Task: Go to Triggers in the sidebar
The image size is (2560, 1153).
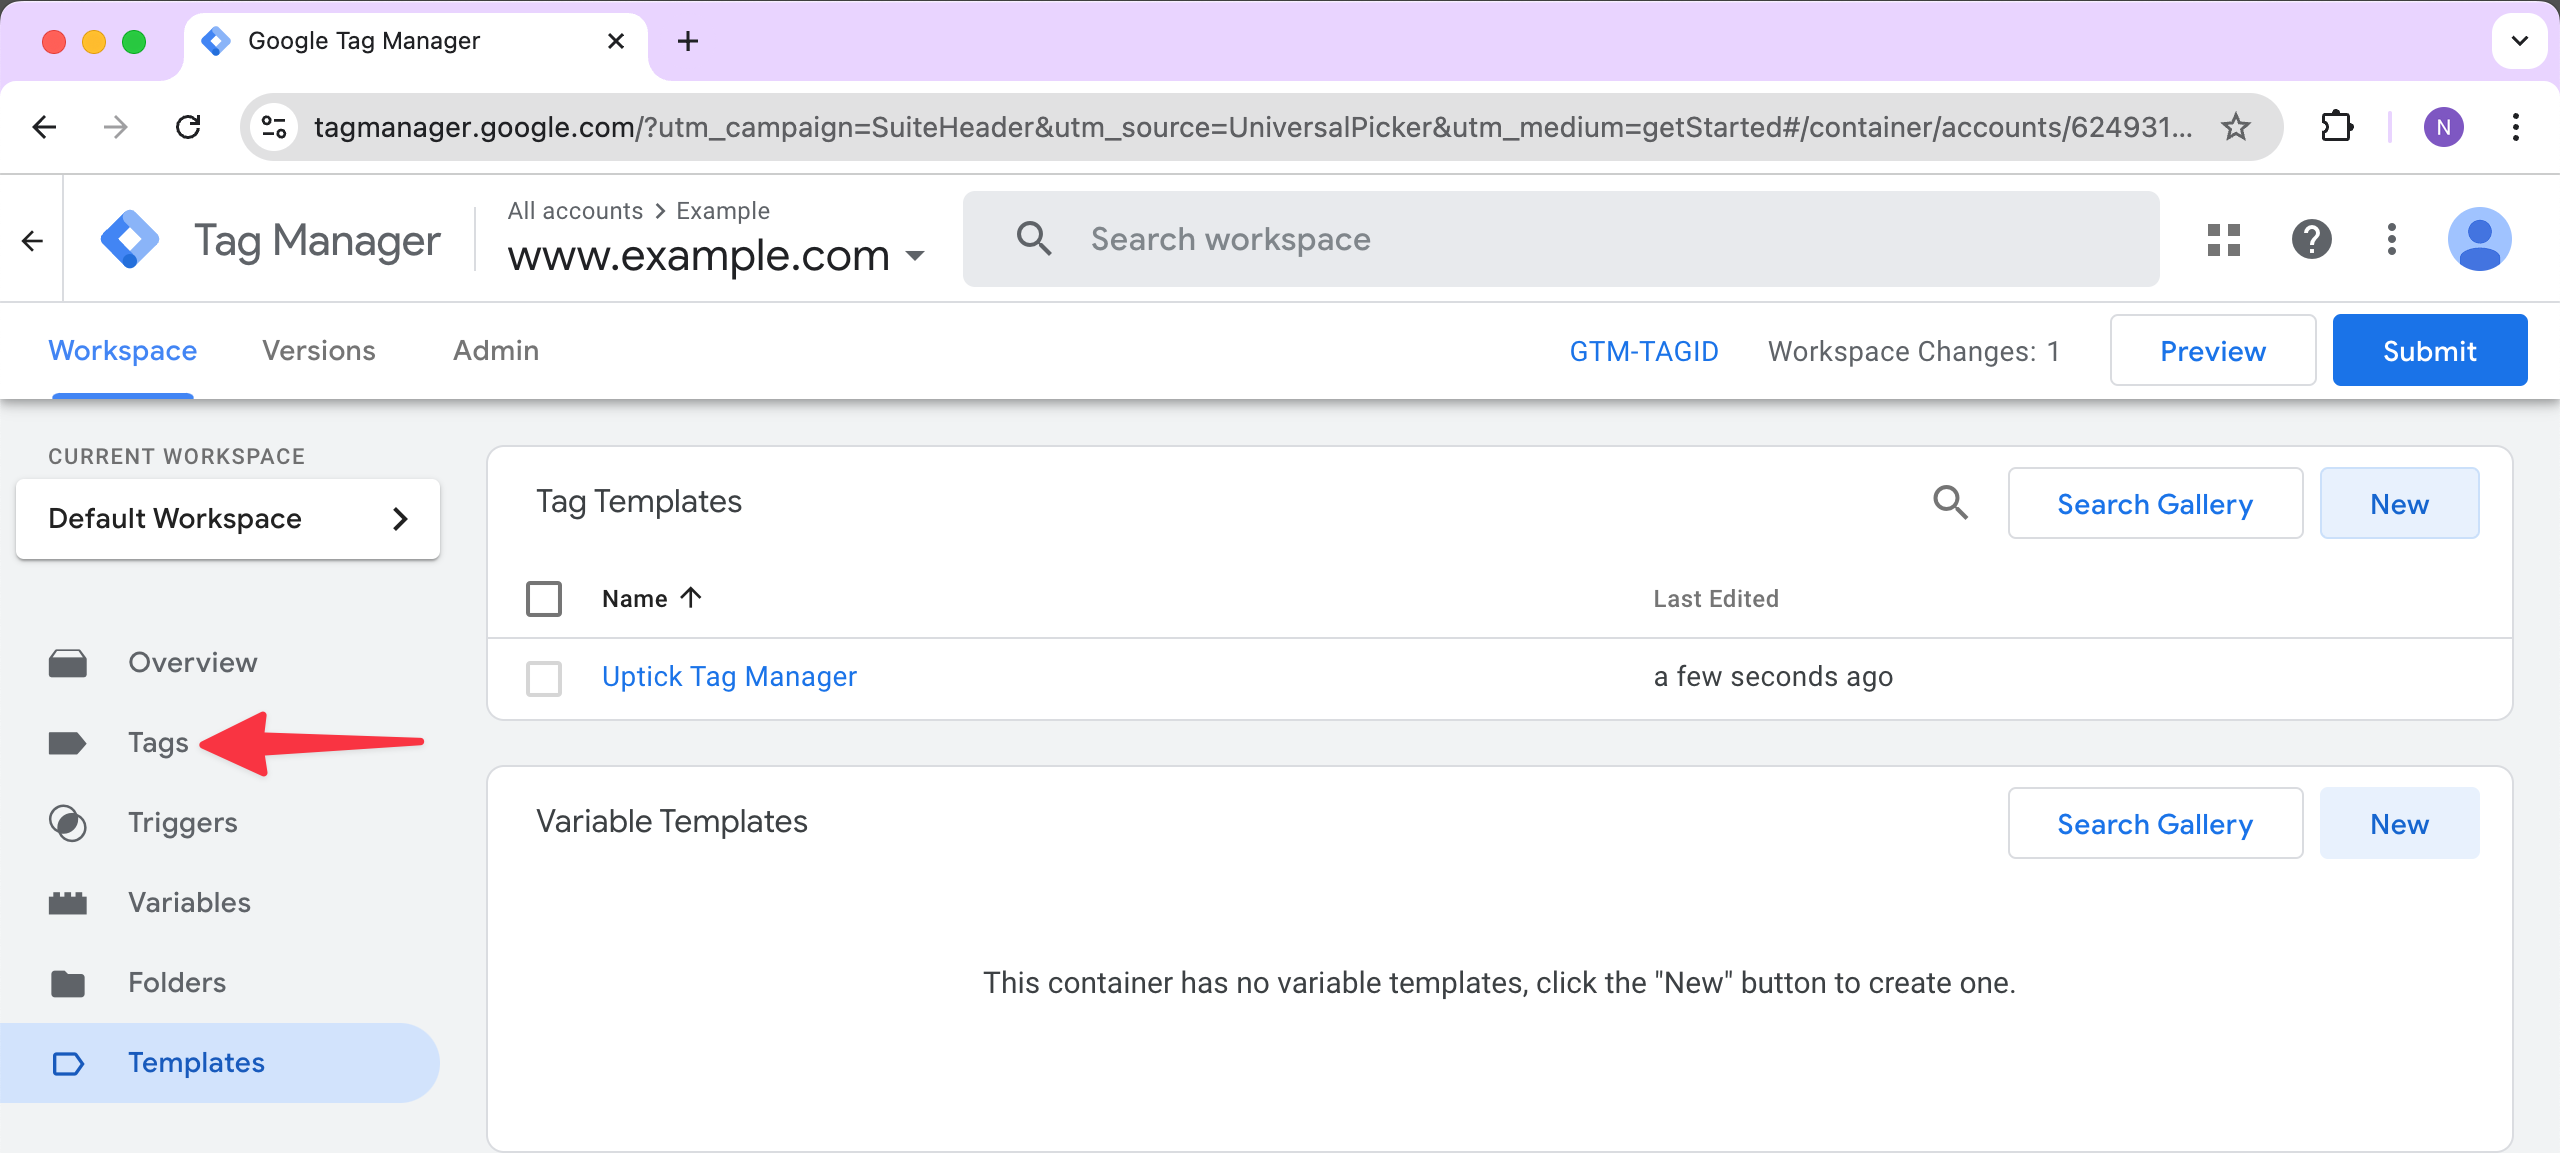Action: [x=183, y=823]
